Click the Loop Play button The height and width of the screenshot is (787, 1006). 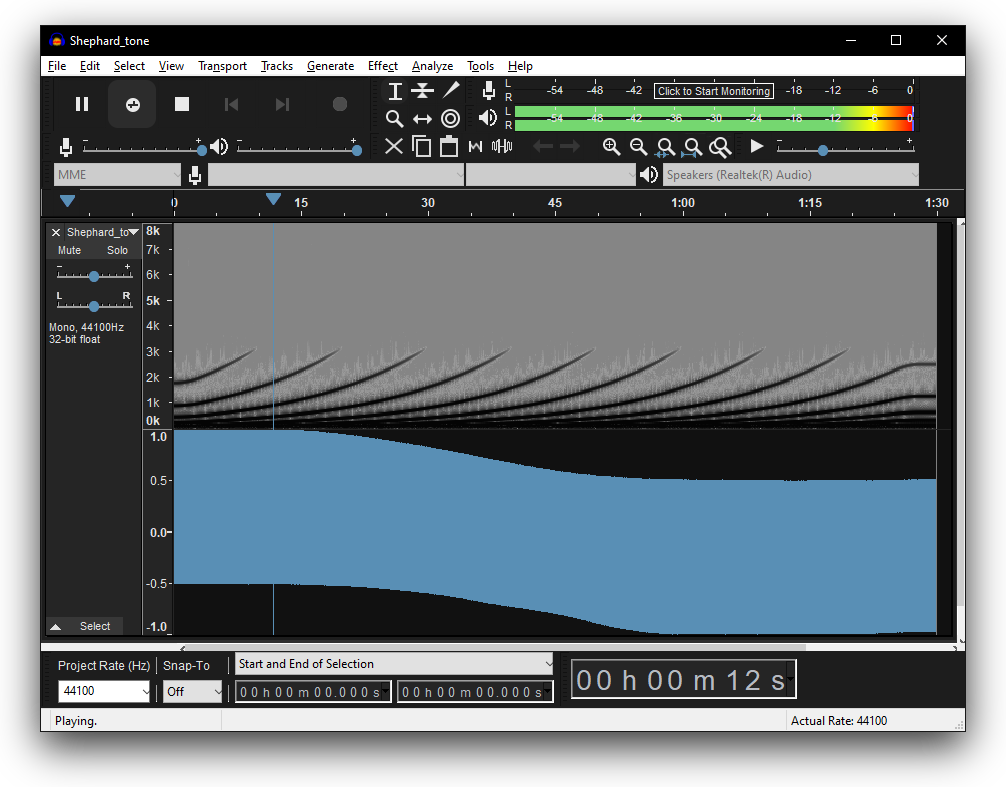(132, 104)
